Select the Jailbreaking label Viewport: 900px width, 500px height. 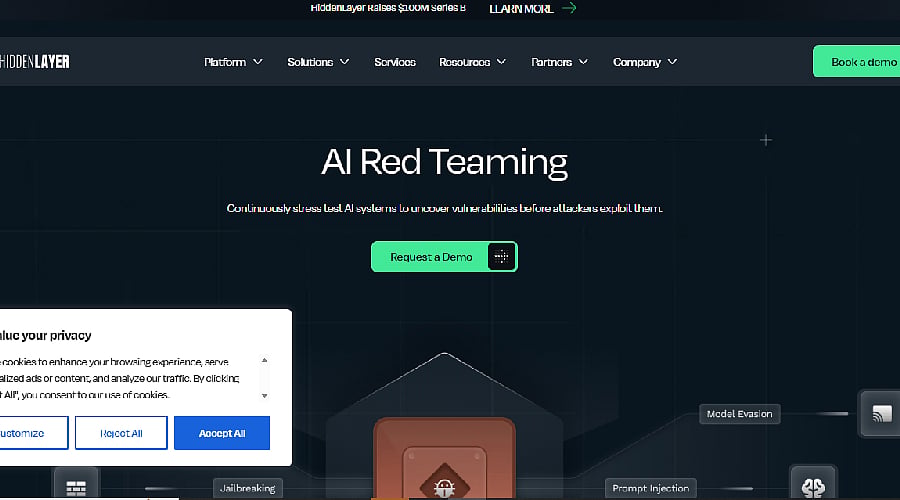coord(247,488)
